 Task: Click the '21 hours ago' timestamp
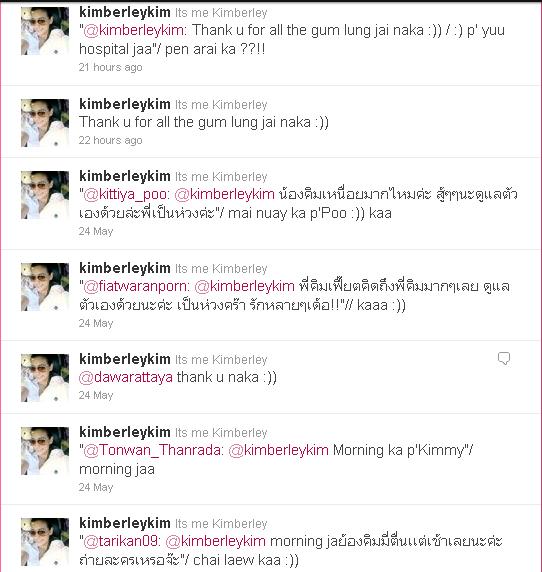click(x=111, y=67)
